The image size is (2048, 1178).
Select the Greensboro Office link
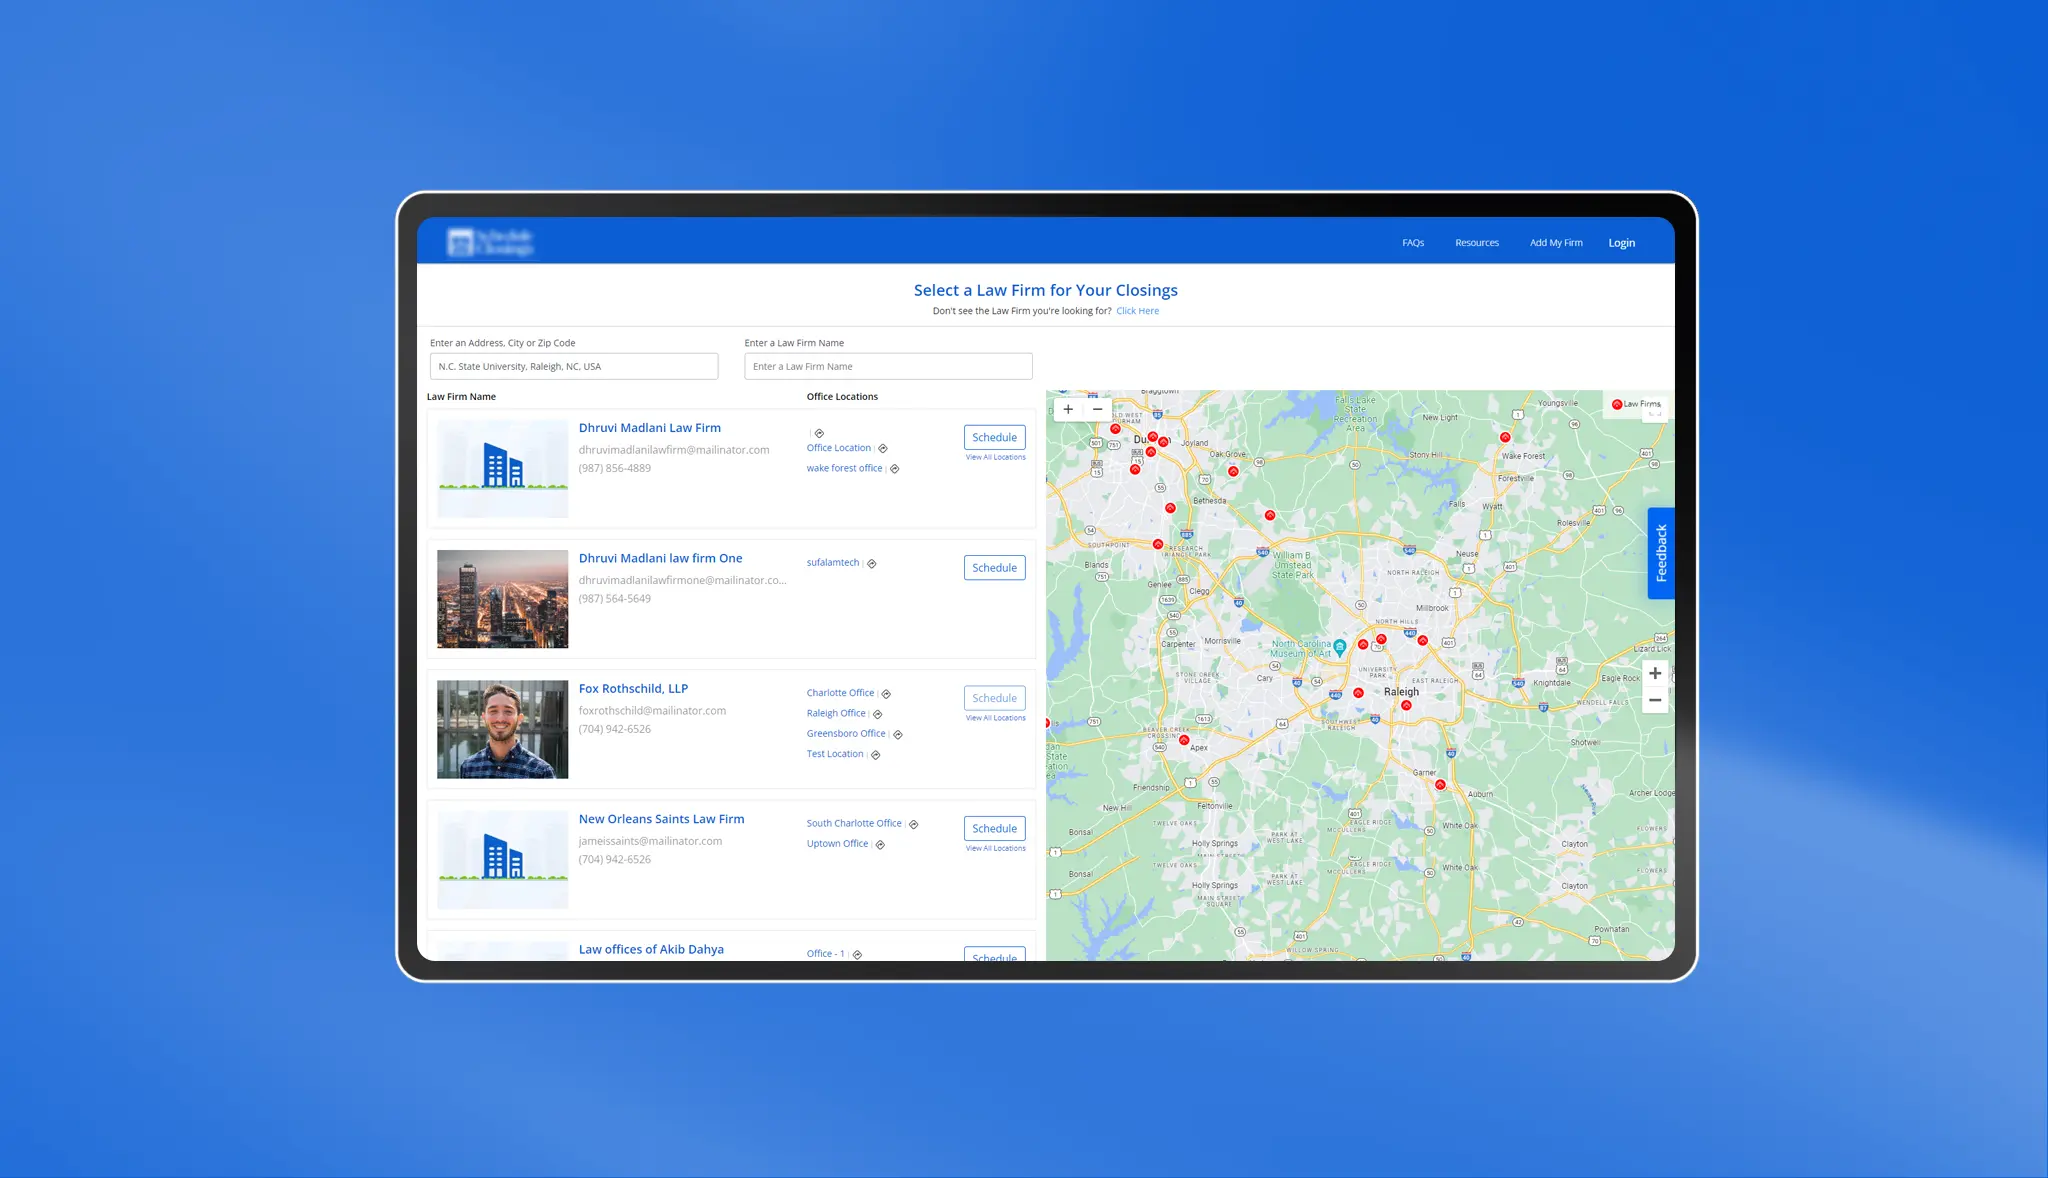(846, 734)
